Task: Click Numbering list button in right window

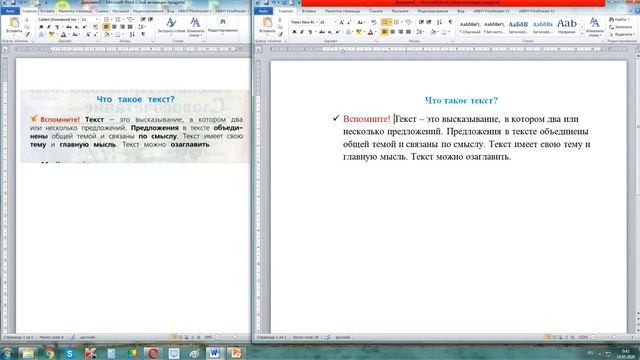Action: (x=397, y=22)
